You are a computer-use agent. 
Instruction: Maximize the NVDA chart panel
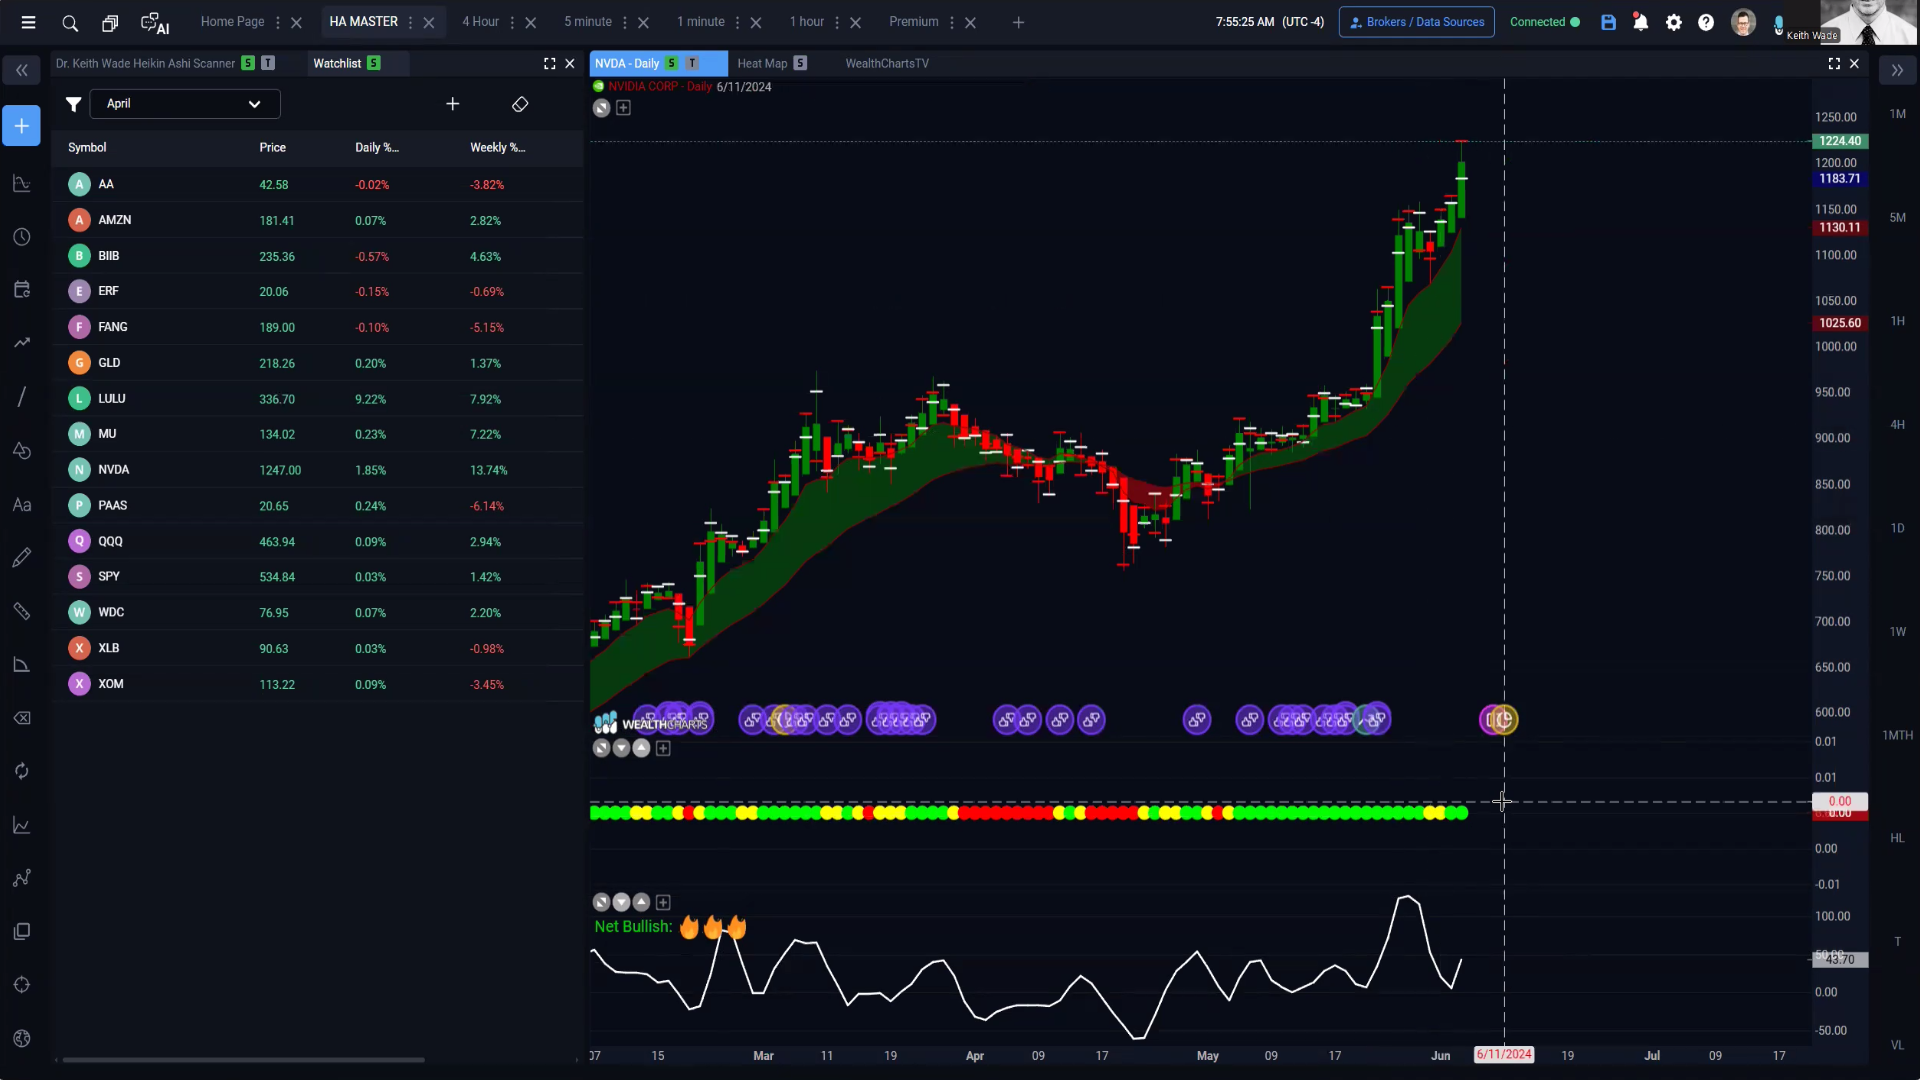click(1834, 63)
